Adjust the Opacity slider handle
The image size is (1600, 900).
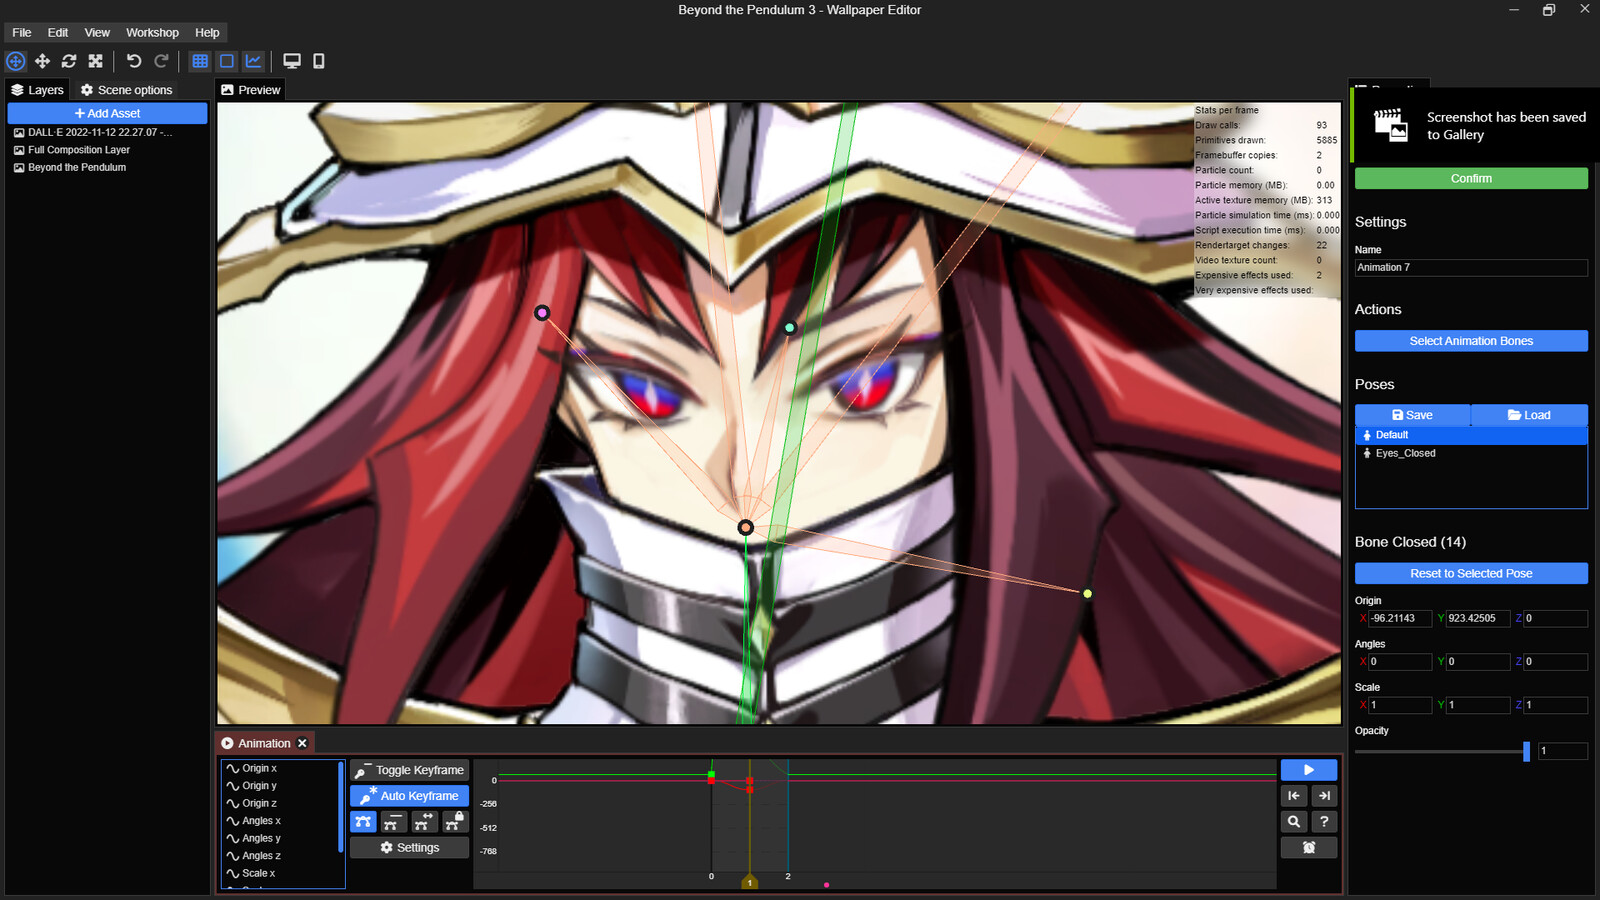pos(1526,751)
